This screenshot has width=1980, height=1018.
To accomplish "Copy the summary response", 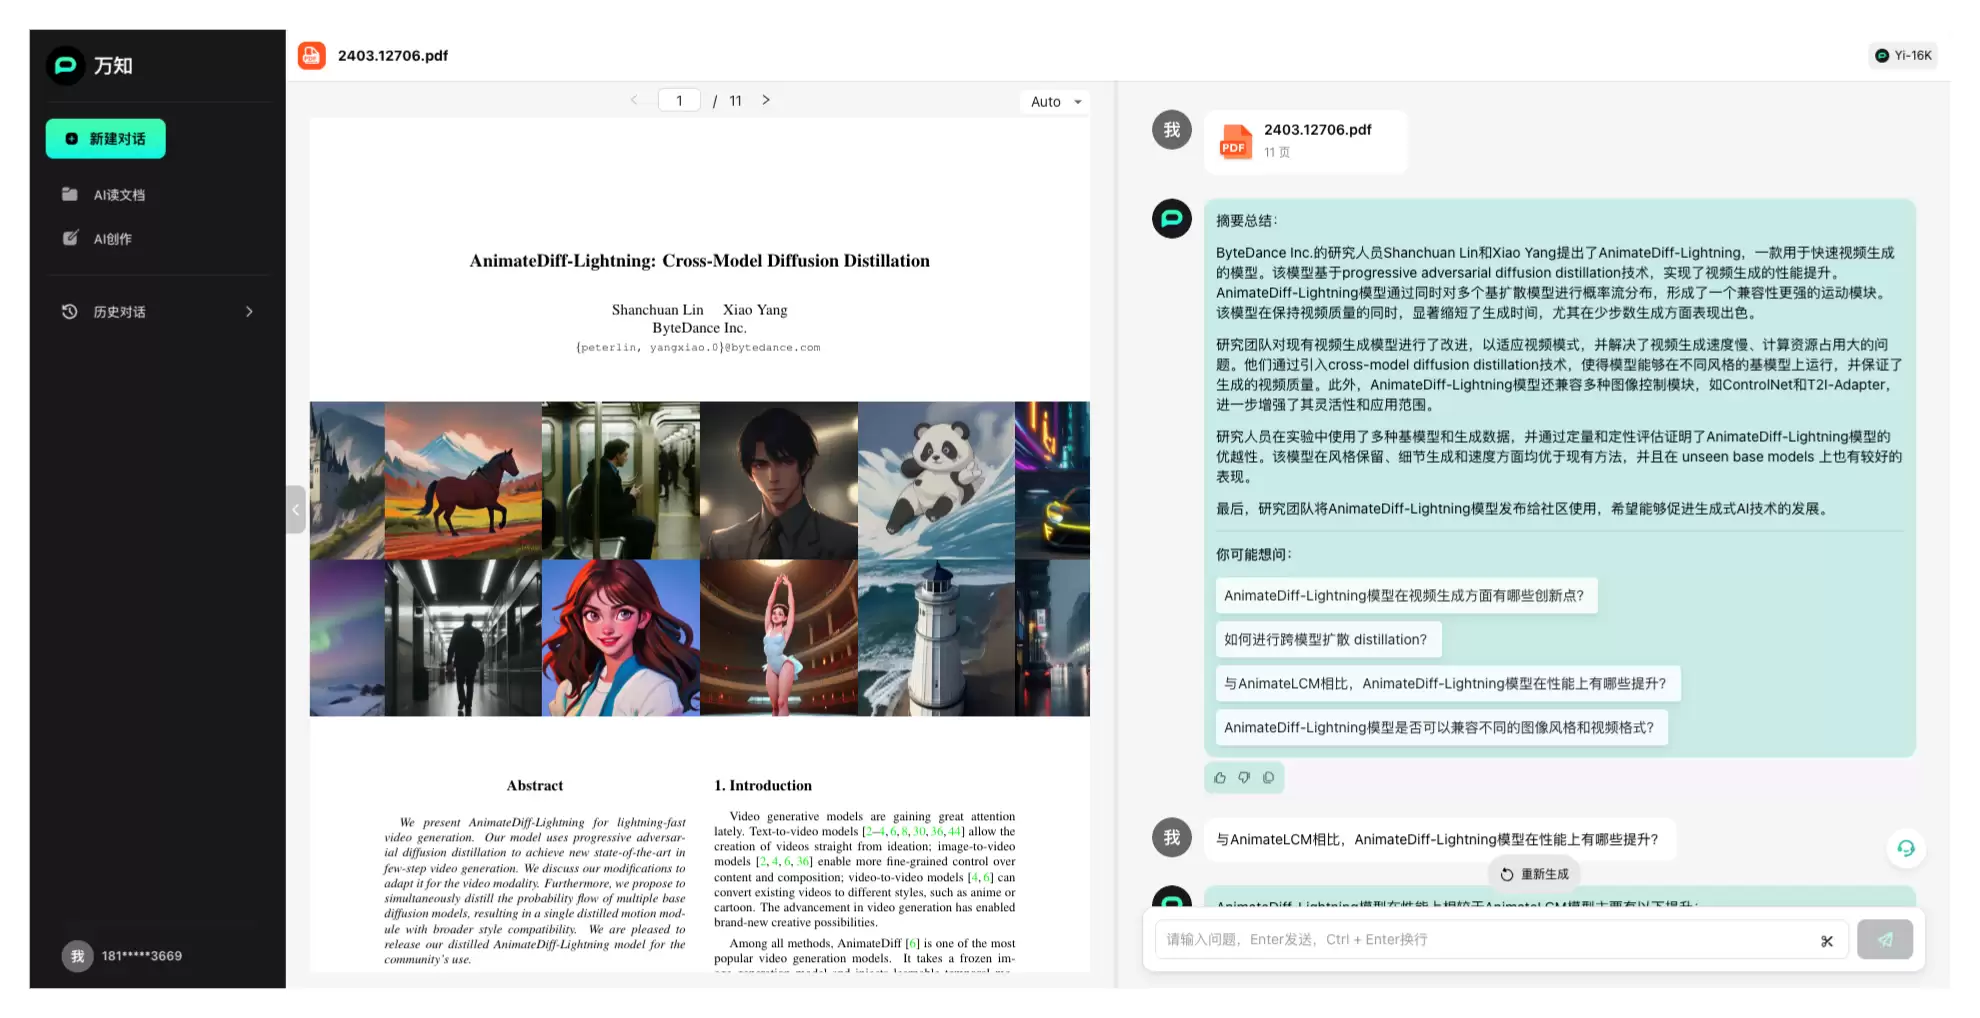I will tap(1268, 777).
